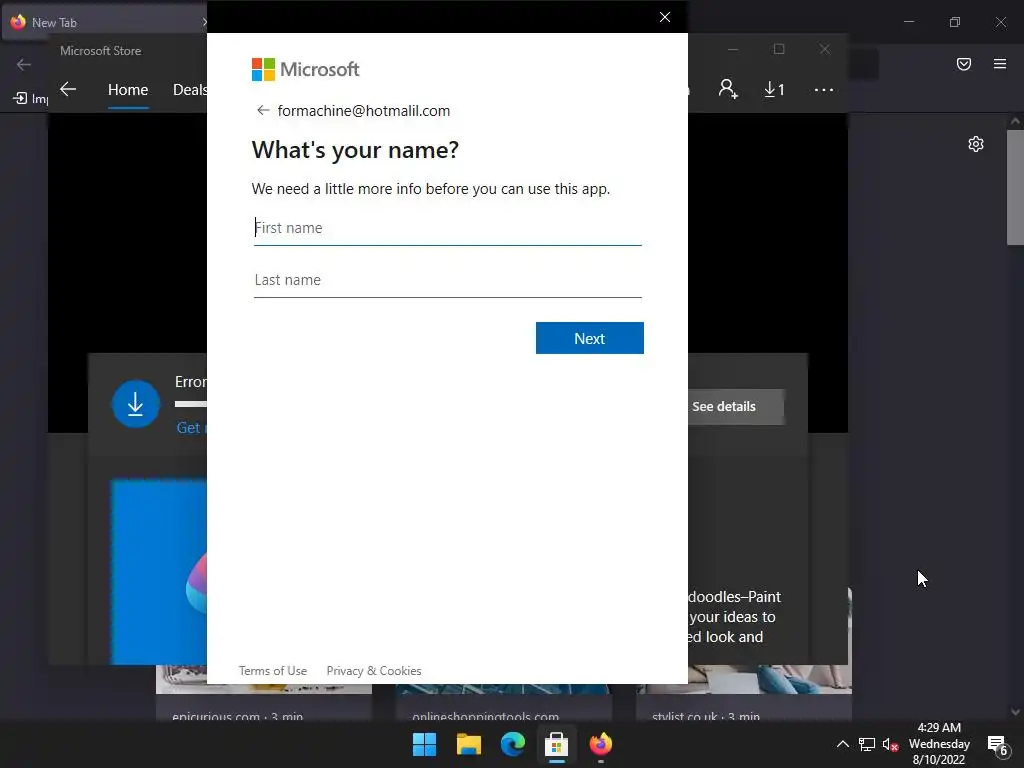Click the Last name input field
The width and height of the screenshot is (1024, 768).
coord(447,280)
